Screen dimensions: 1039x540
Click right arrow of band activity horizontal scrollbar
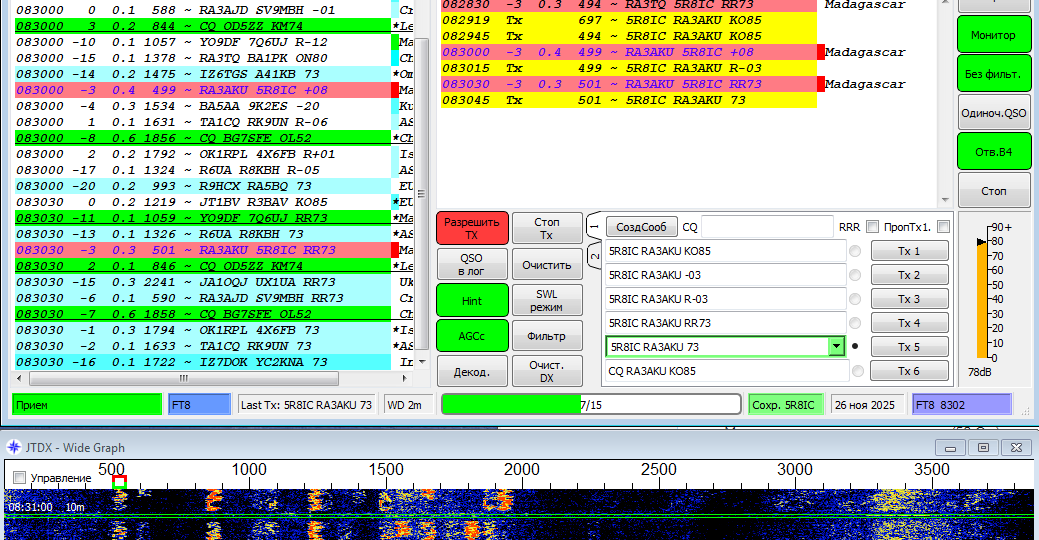(405, 378)
